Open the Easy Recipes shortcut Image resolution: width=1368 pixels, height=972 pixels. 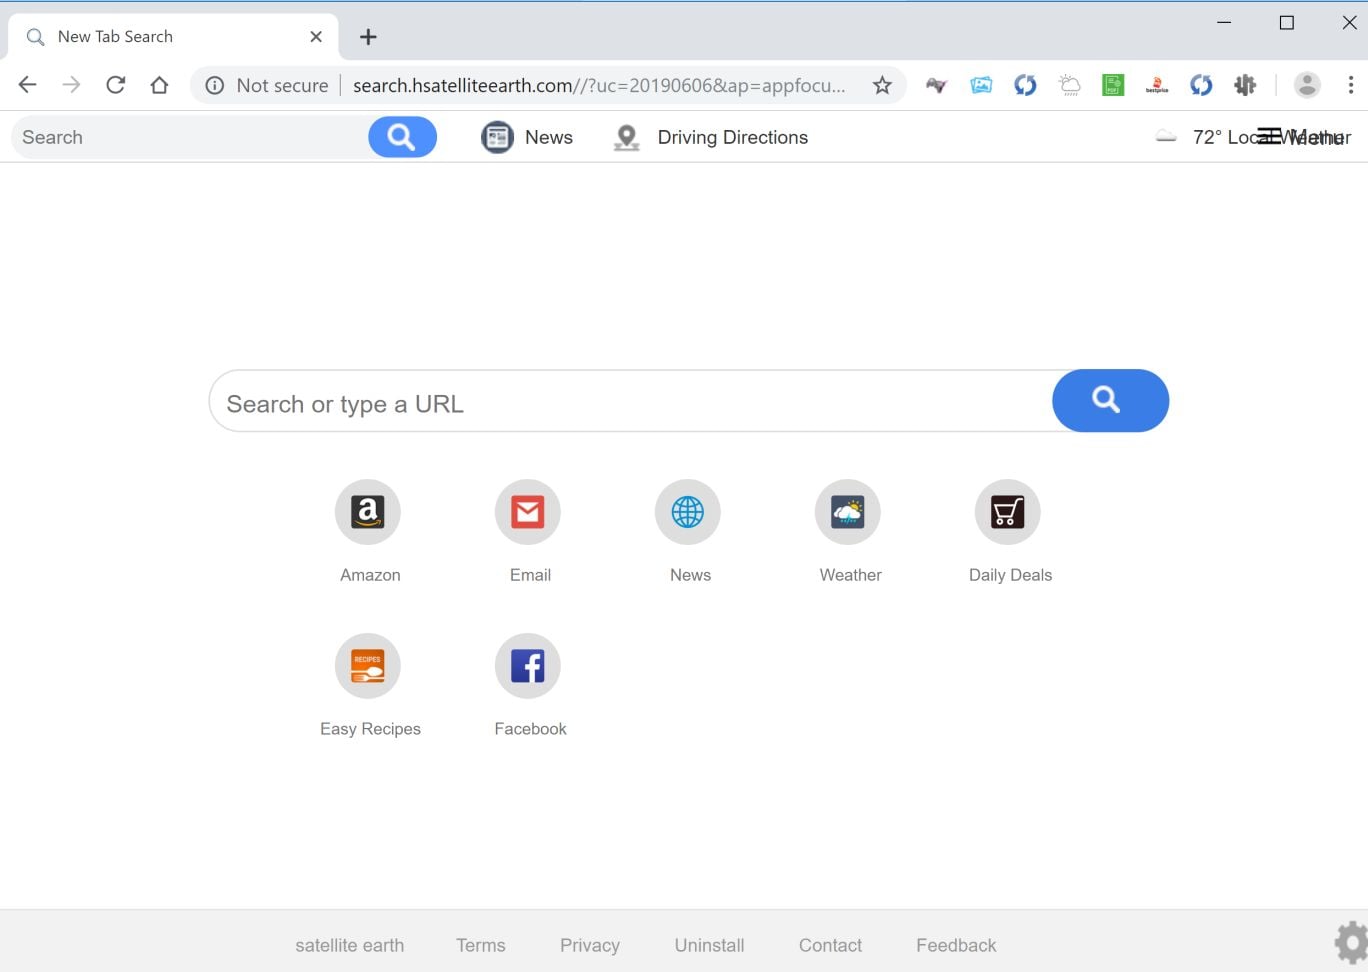pos(368,666)
